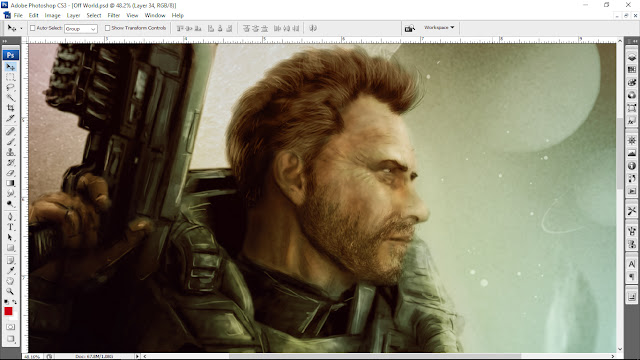Open the Layer menu
This screenshot has height=360, width=640.
pos(73,16)
